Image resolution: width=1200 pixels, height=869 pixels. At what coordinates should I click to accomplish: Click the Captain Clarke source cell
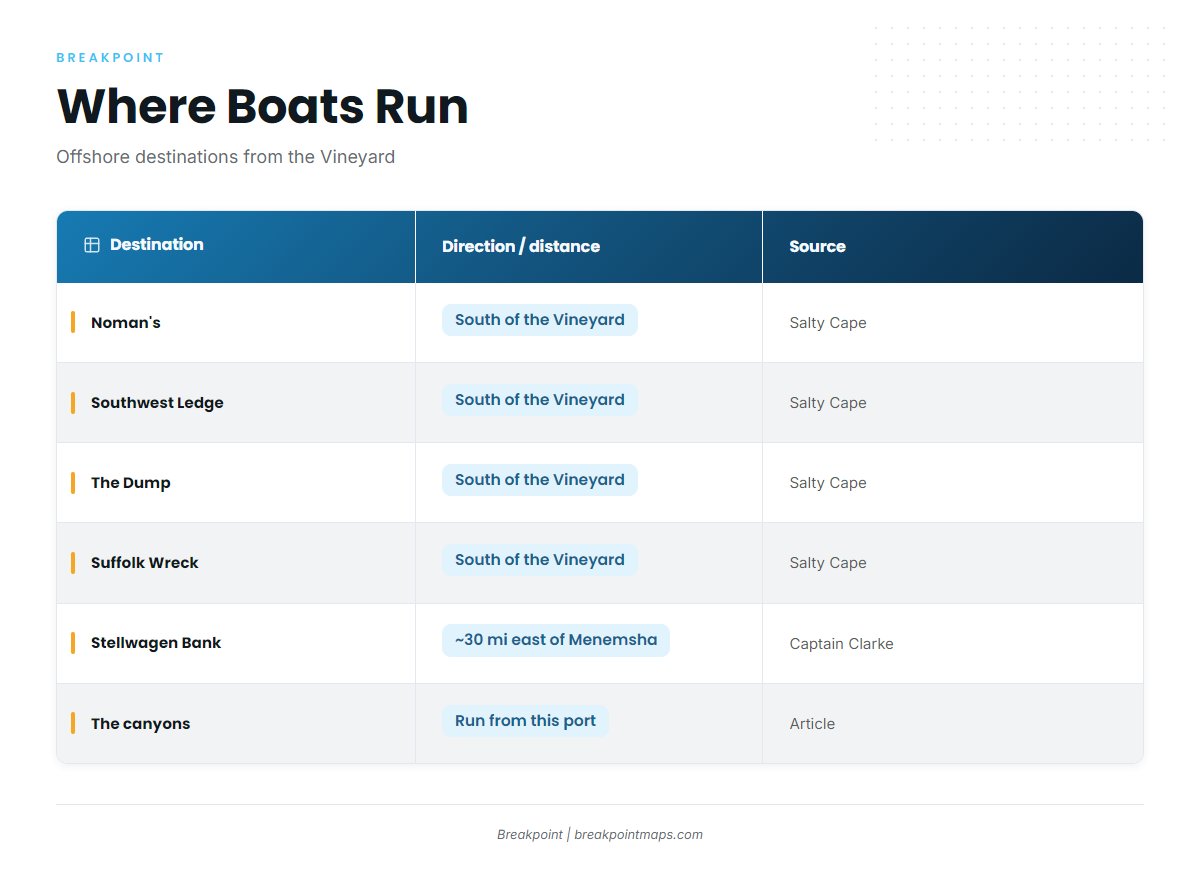point(953,644)
